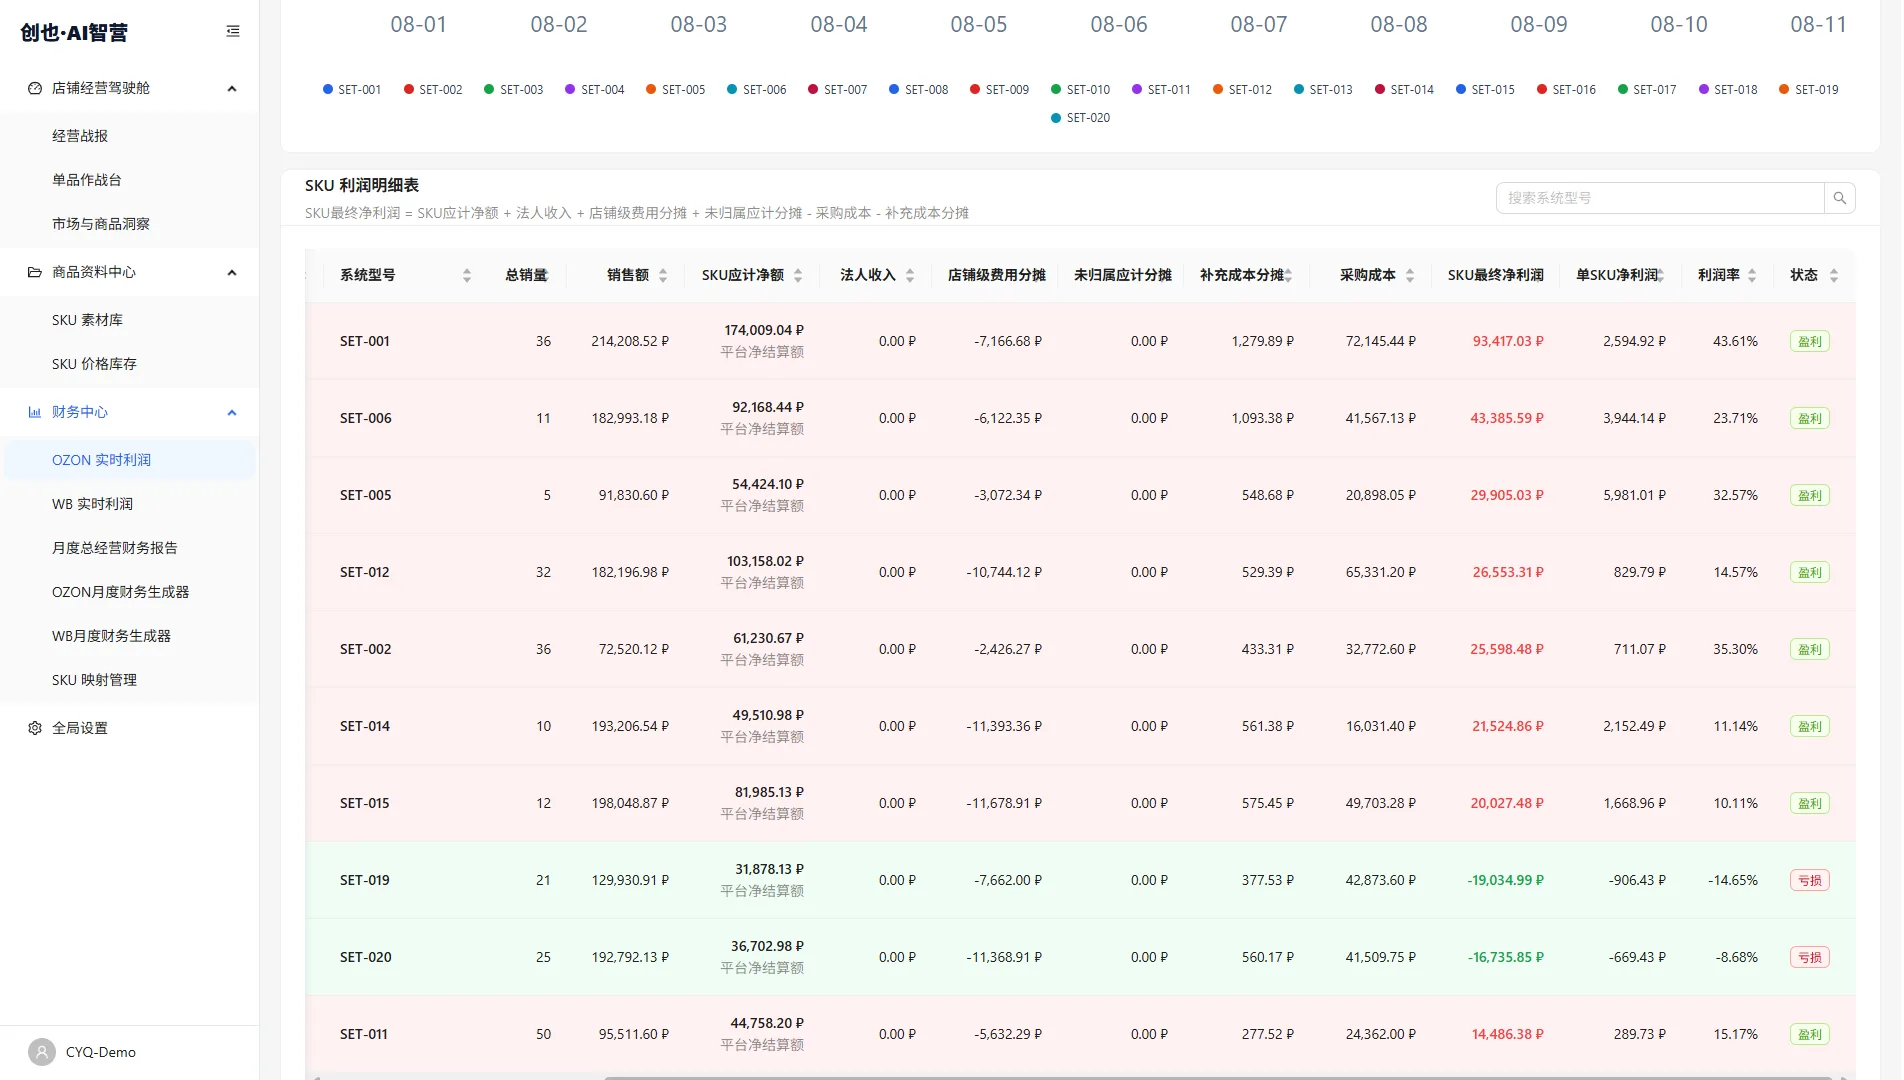Toggle SET-005 series in chart legend
Screen dimensions: 1904x1080
pyautogui.click(x=676, y=89)
